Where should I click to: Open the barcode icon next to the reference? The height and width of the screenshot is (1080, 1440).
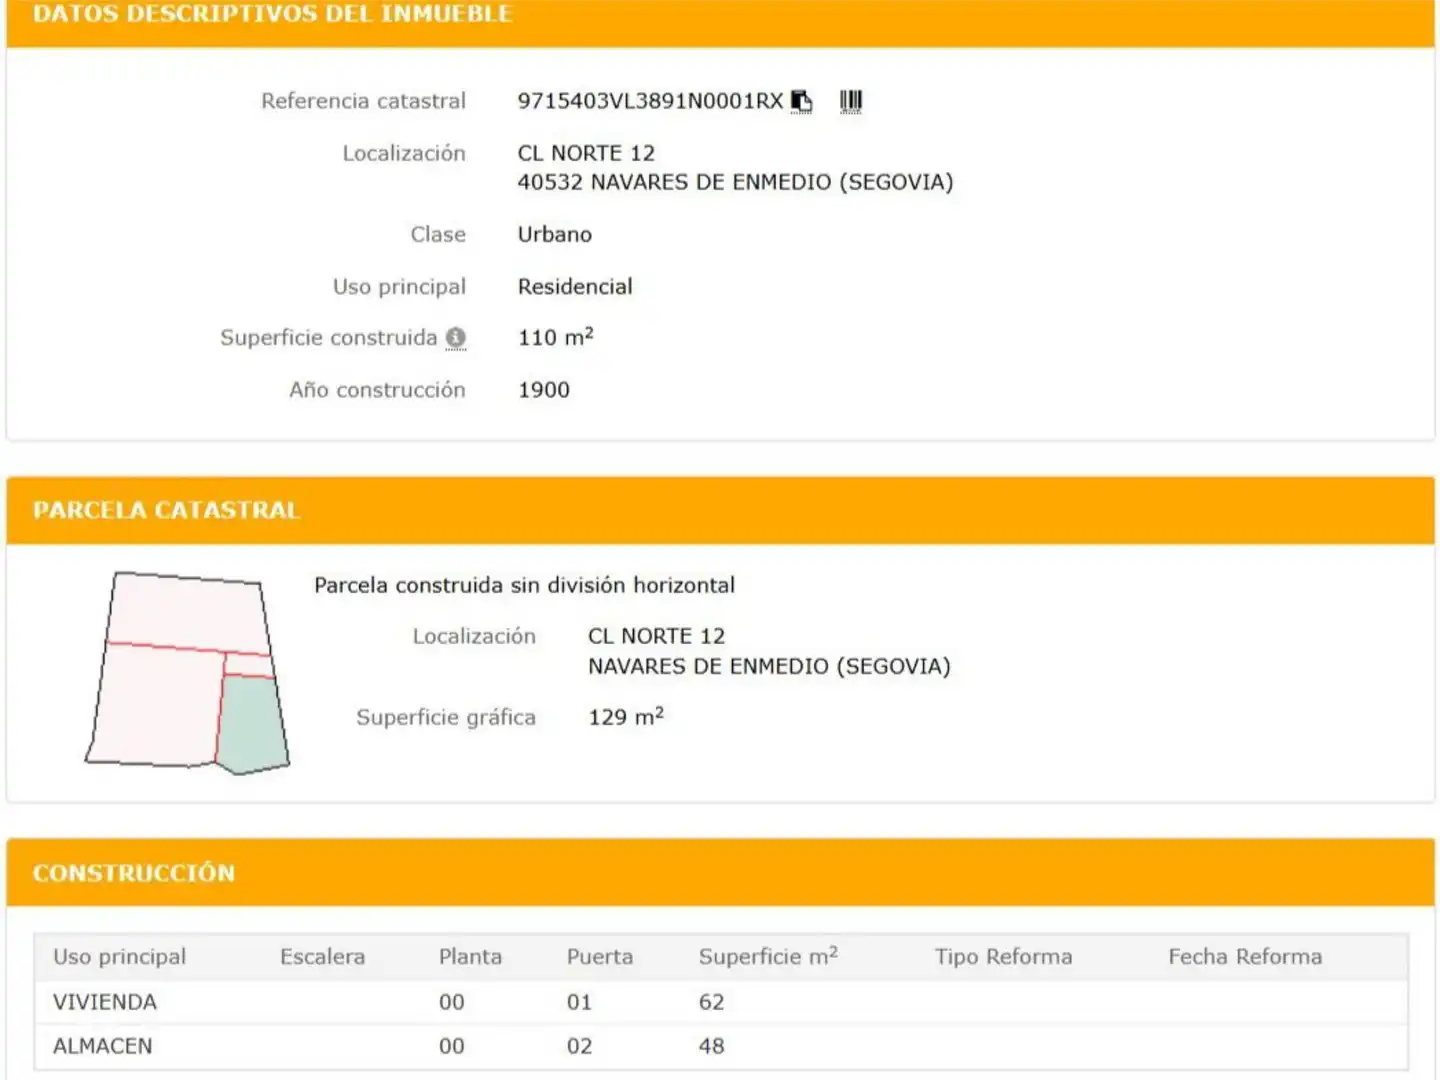pos(851,101)
